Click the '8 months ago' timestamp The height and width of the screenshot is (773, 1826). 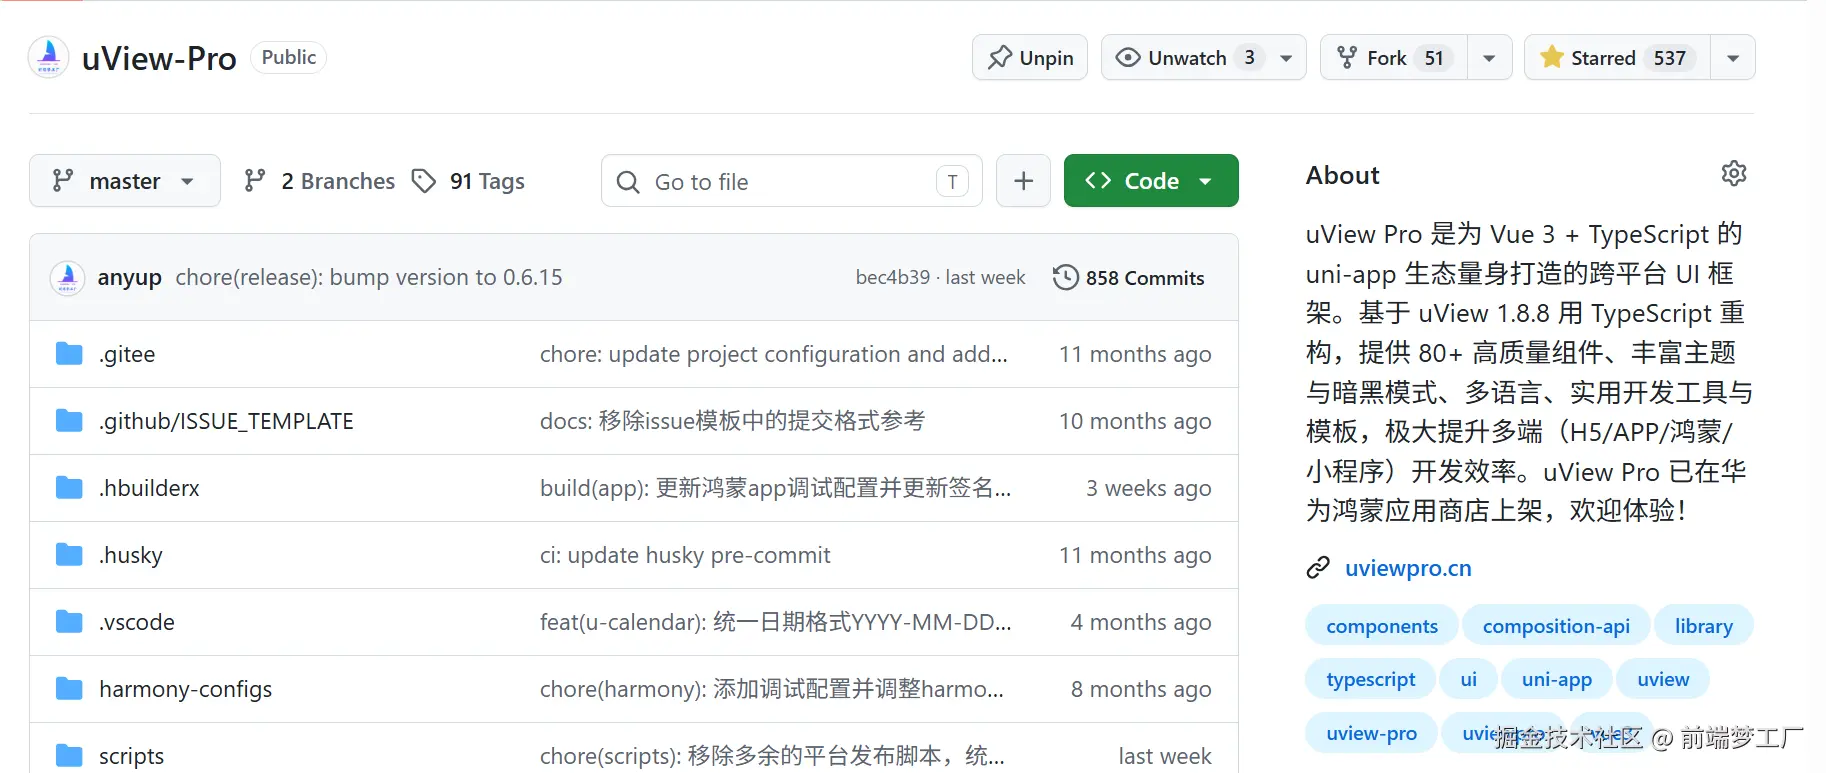1141,689
